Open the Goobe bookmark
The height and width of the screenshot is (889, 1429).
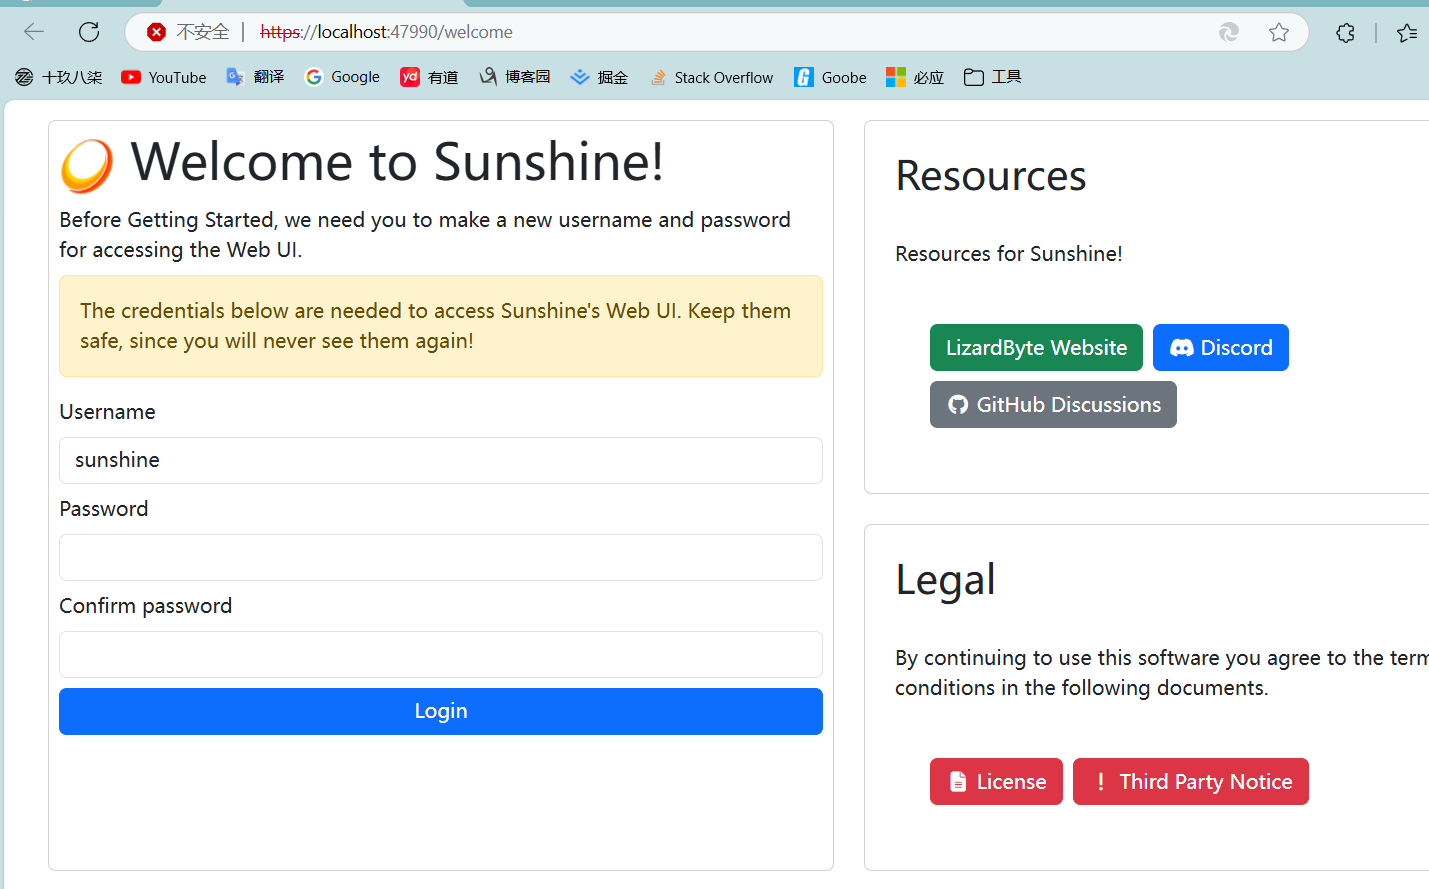[x=830, y=77]
